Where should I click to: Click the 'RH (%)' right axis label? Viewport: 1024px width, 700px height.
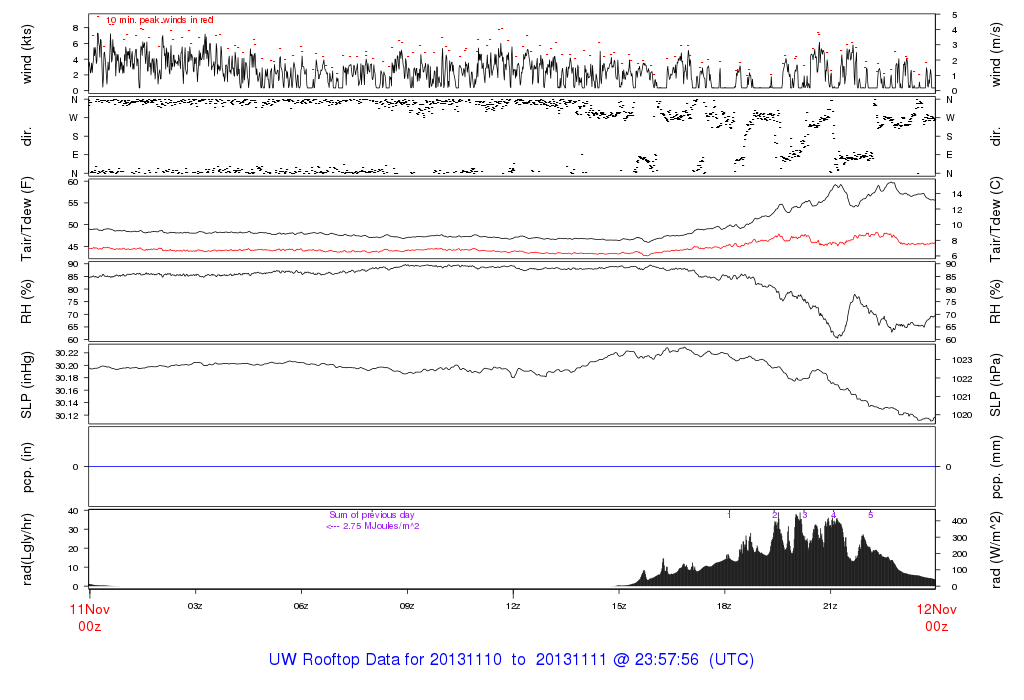click(x=997, y=301)
